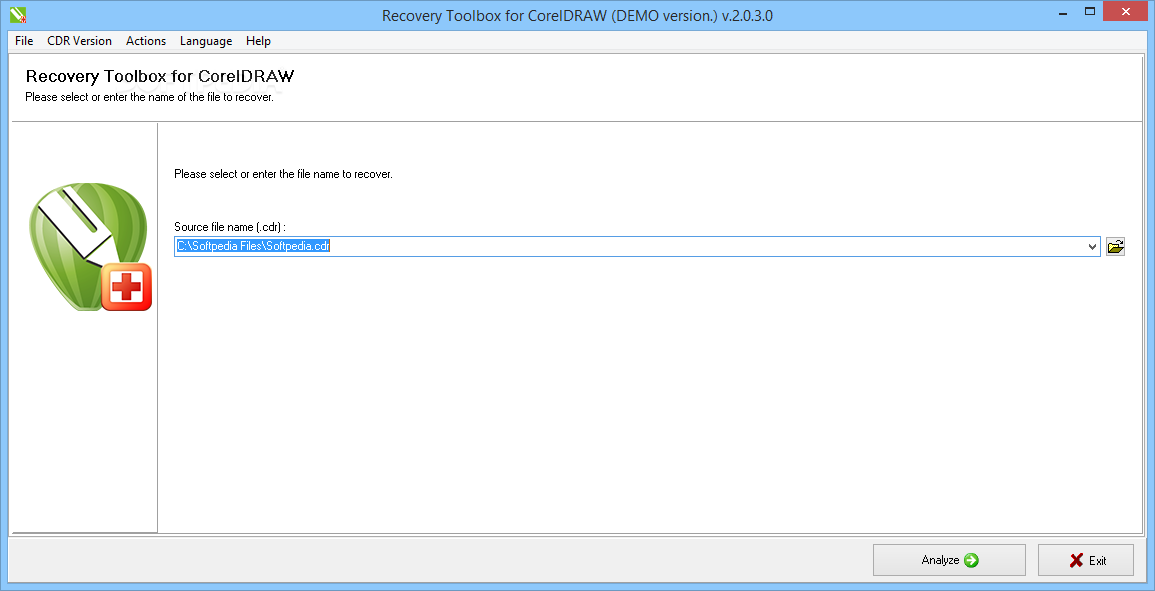Image resolution: width=1155 pixels, height=591 pixels.
Task: Click 'Please select or enter the file name to recover.' text
Action: 283,175
